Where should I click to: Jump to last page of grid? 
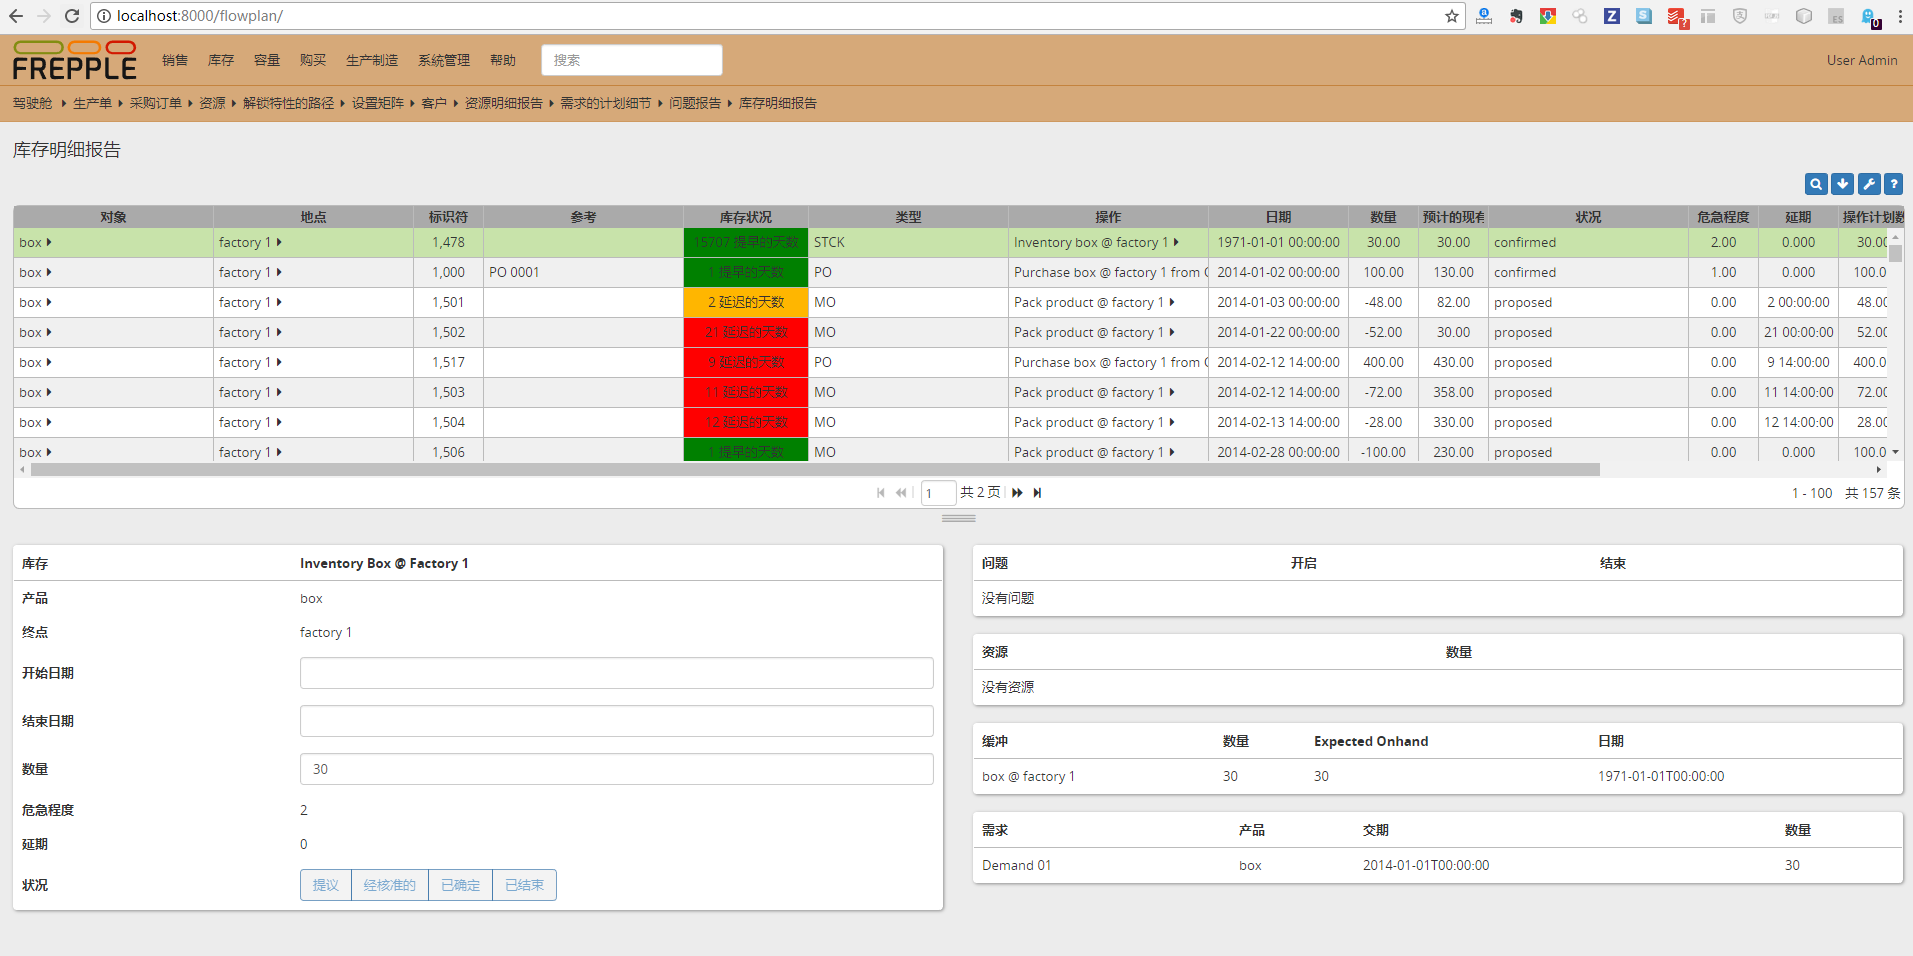point(1037,493)
